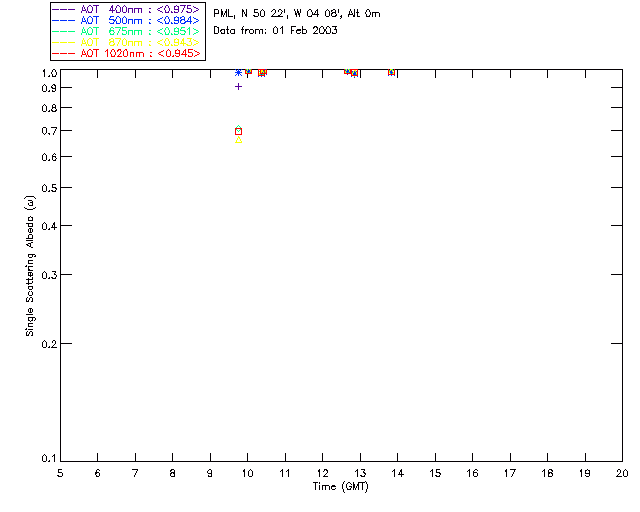
Task: Click the blue asterisk marker near 1.0
Action: click(238, 73)
